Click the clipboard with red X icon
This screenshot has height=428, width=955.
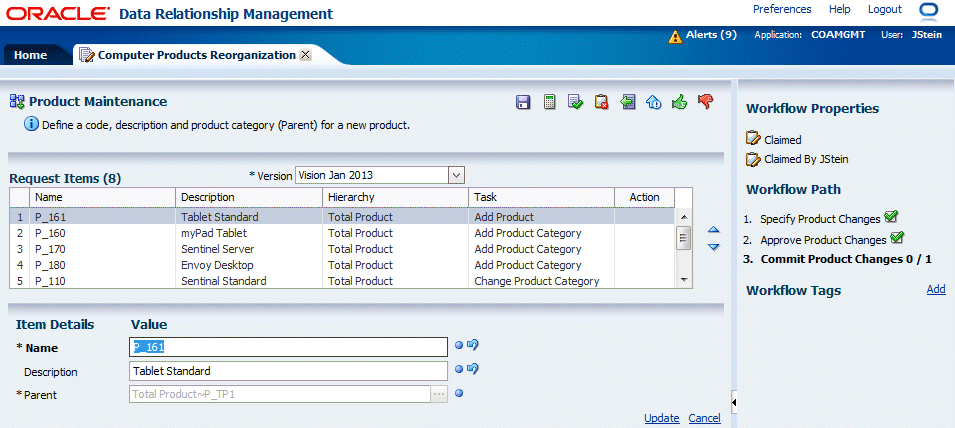pyautogui.click(x=601, y=102)
